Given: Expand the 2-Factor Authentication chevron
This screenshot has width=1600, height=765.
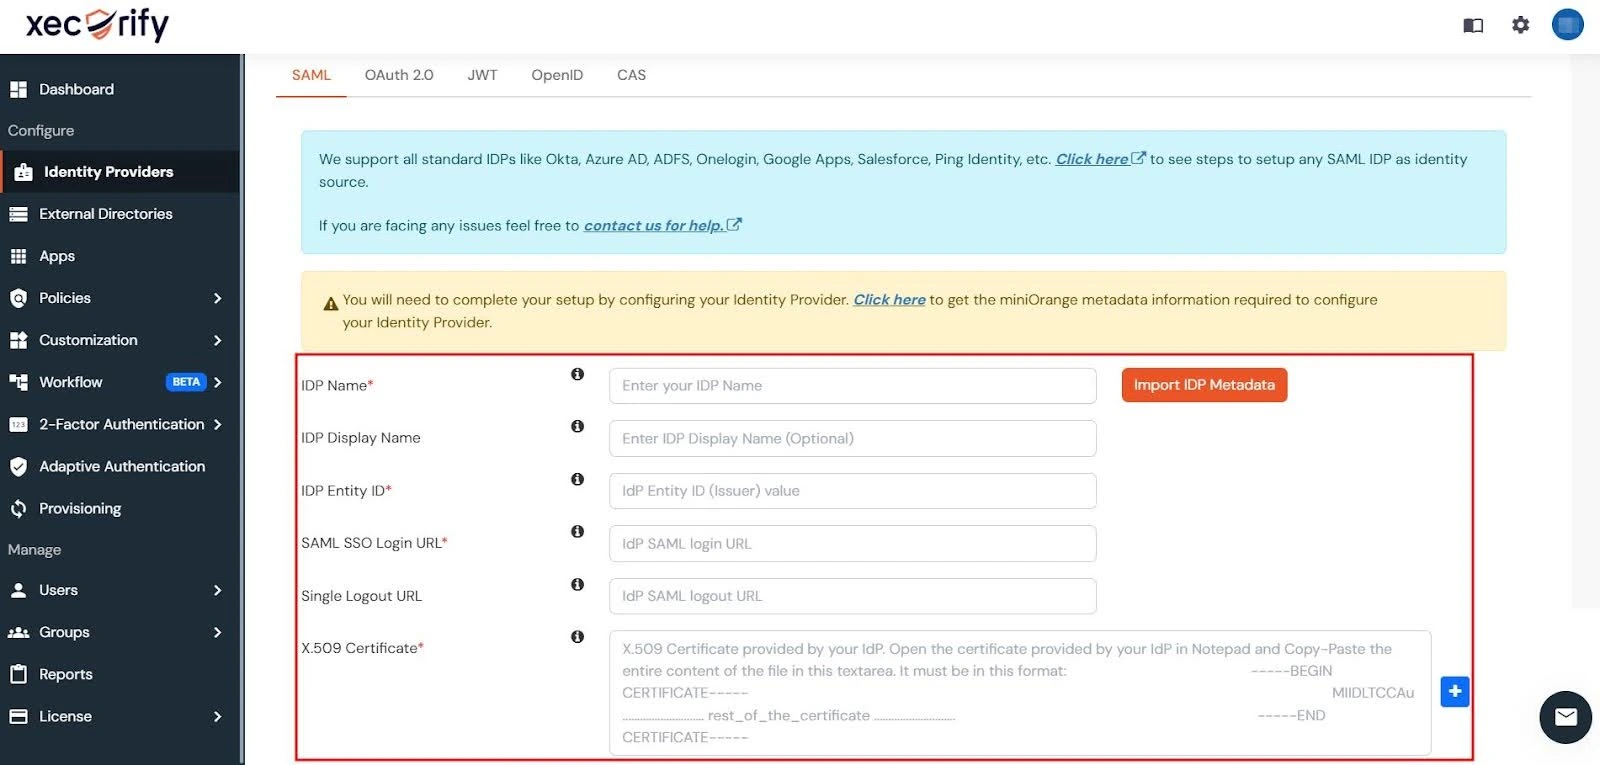Looking at the screenshot, I should pyautogui.click(x=217, y=424).
